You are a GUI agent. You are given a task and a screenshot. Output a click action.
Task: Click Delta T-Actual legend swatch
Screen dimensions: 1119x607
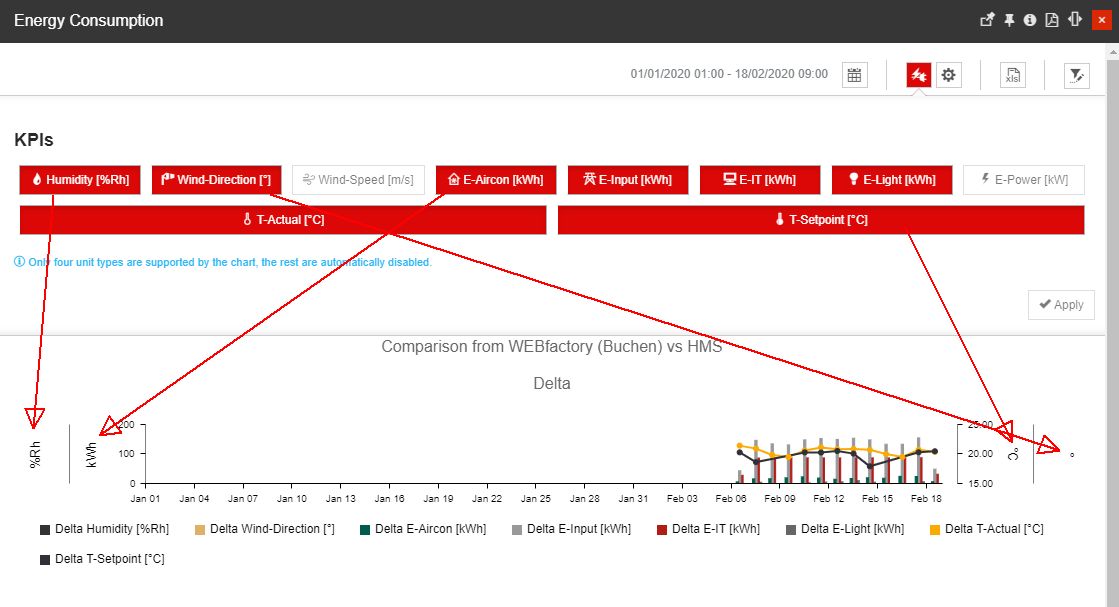pos(936,529)
